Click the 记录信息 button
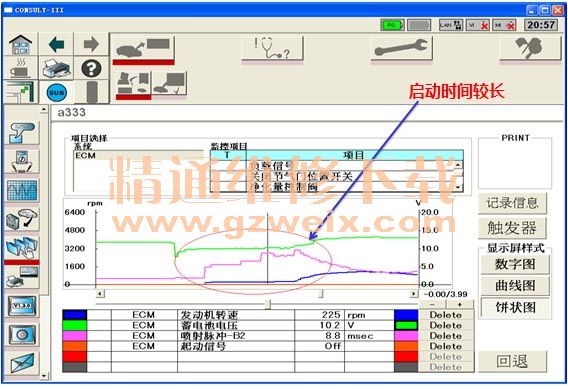Viewport: 568px width, 389px height. 512,203
